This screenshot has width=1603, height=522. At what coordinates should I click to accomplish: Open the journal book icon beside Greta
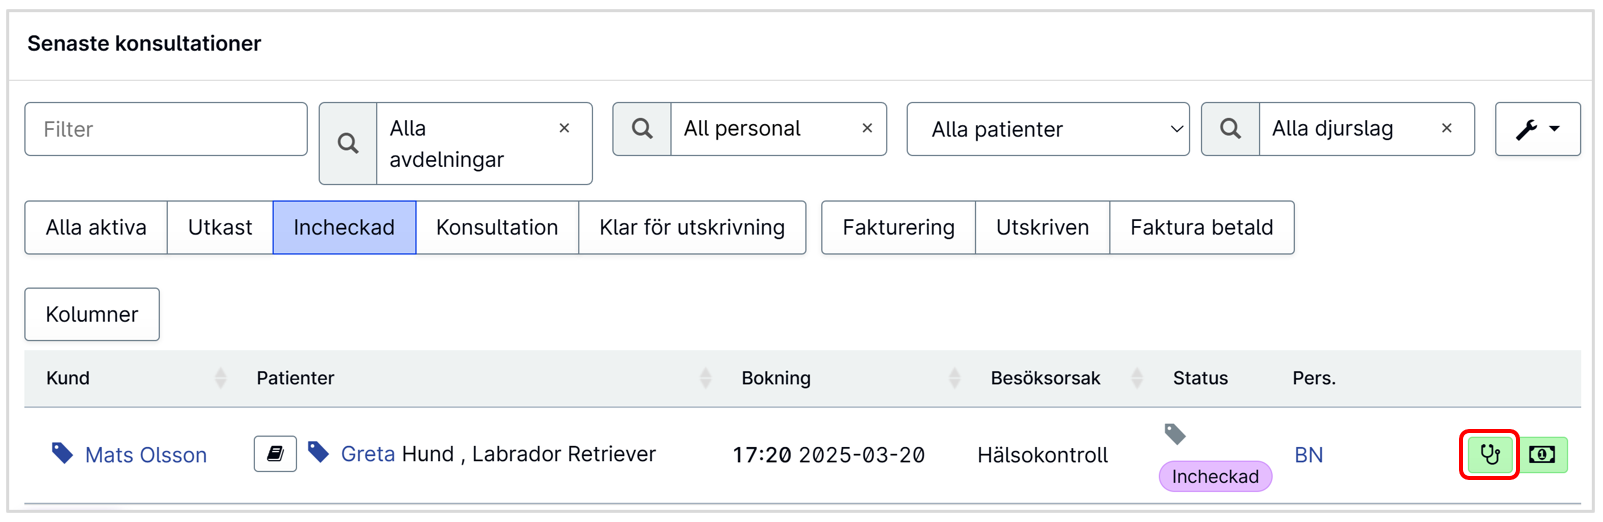275,454
